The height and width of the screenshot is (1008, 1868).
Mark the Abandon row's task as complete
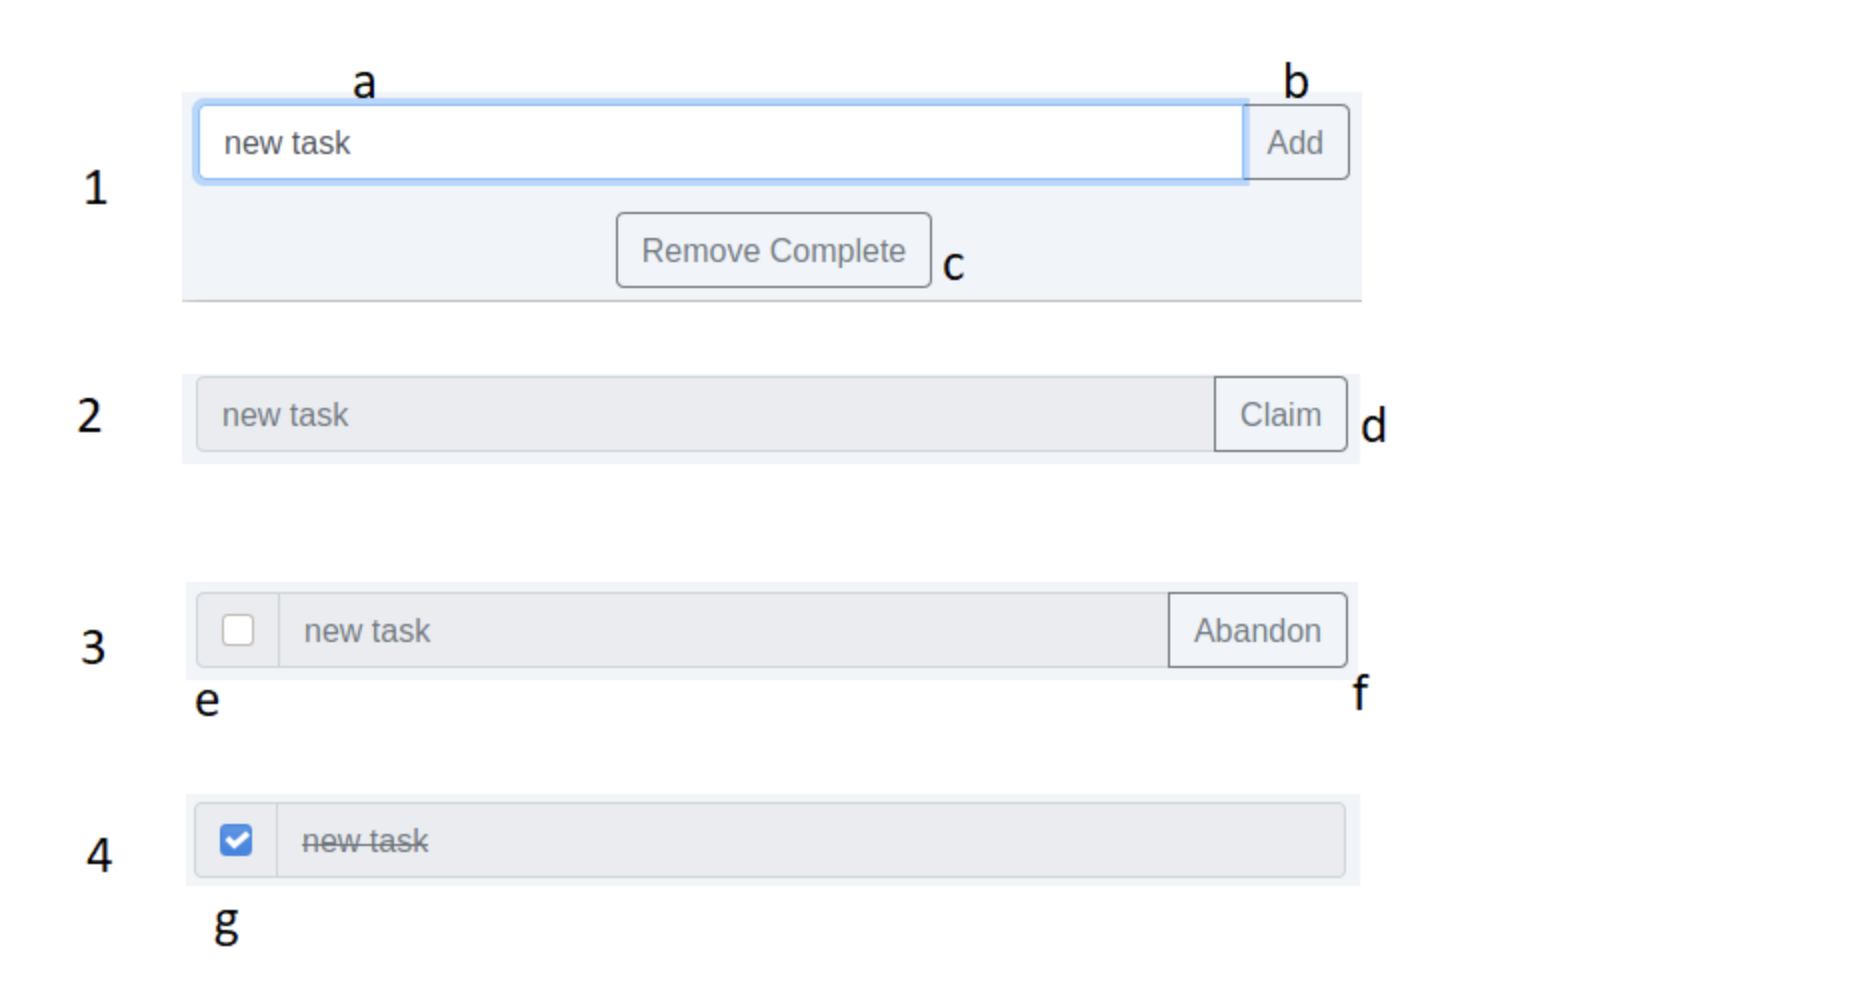[237, 630]
